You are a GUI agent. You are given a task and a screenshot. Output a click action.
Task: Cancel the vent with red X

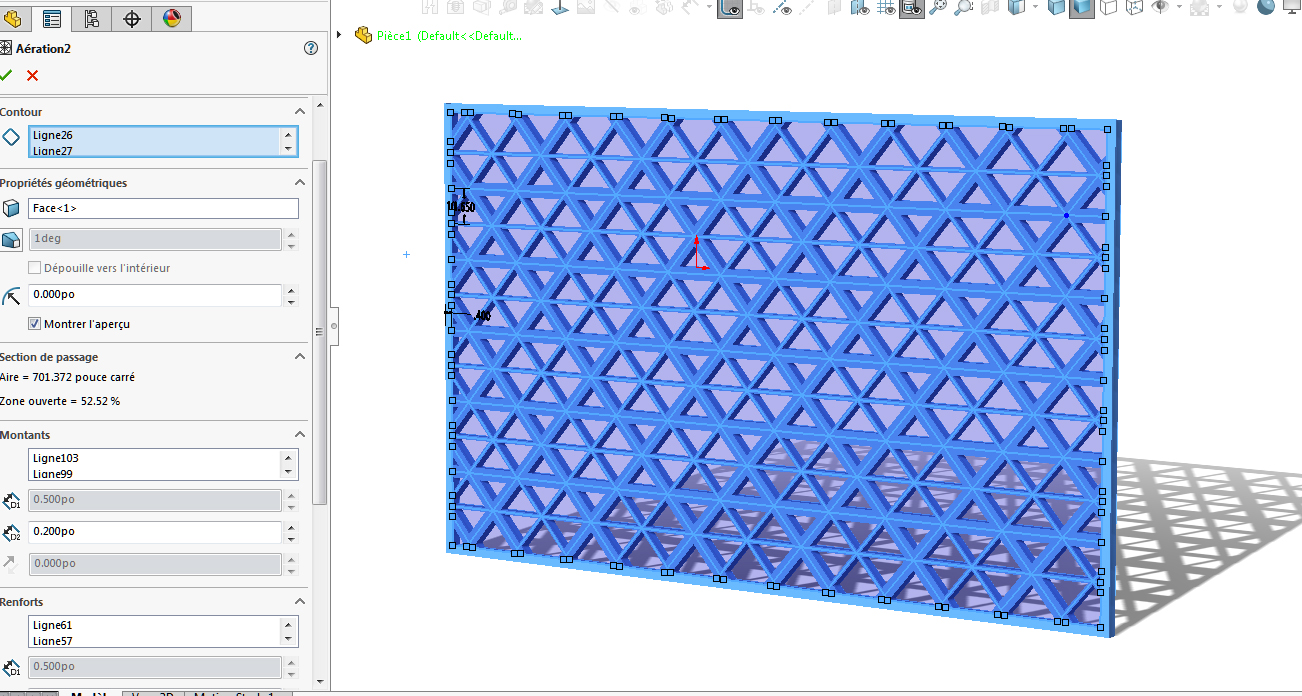[x=33, y=76]
